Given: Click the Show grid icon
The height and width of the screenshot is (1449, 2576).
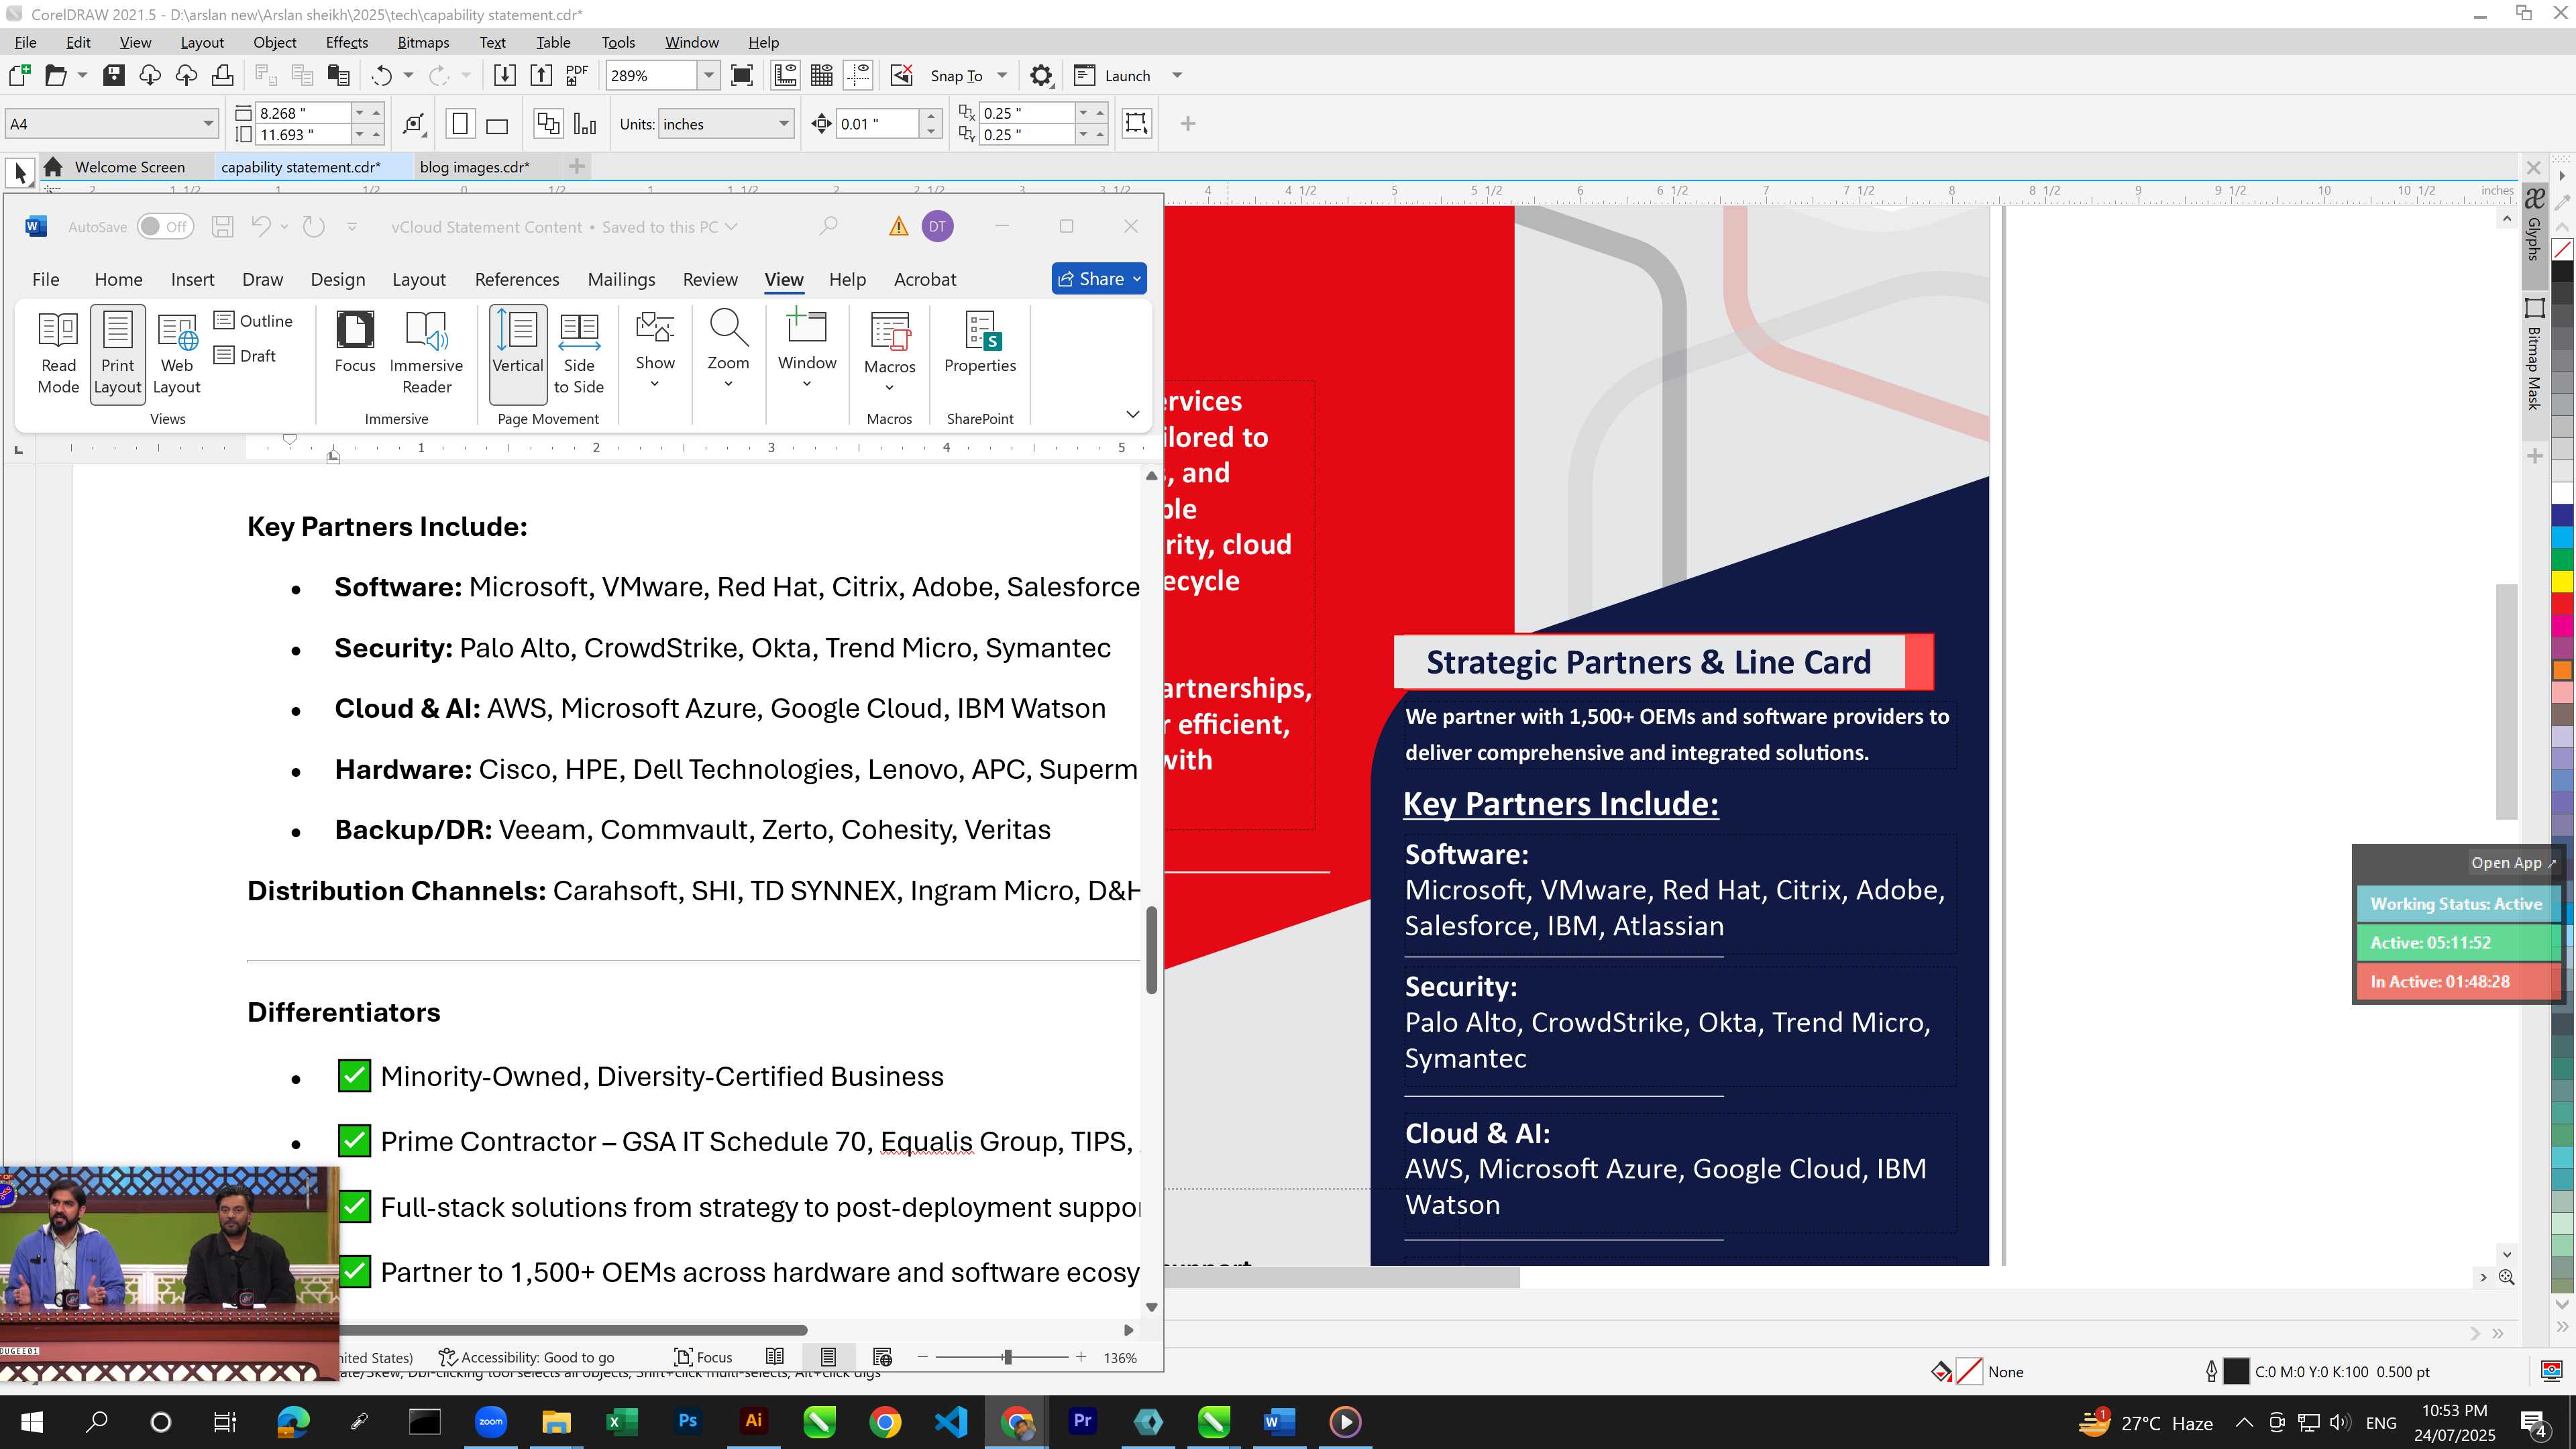Looking at the screenshot, I should [x=822, y=75].
